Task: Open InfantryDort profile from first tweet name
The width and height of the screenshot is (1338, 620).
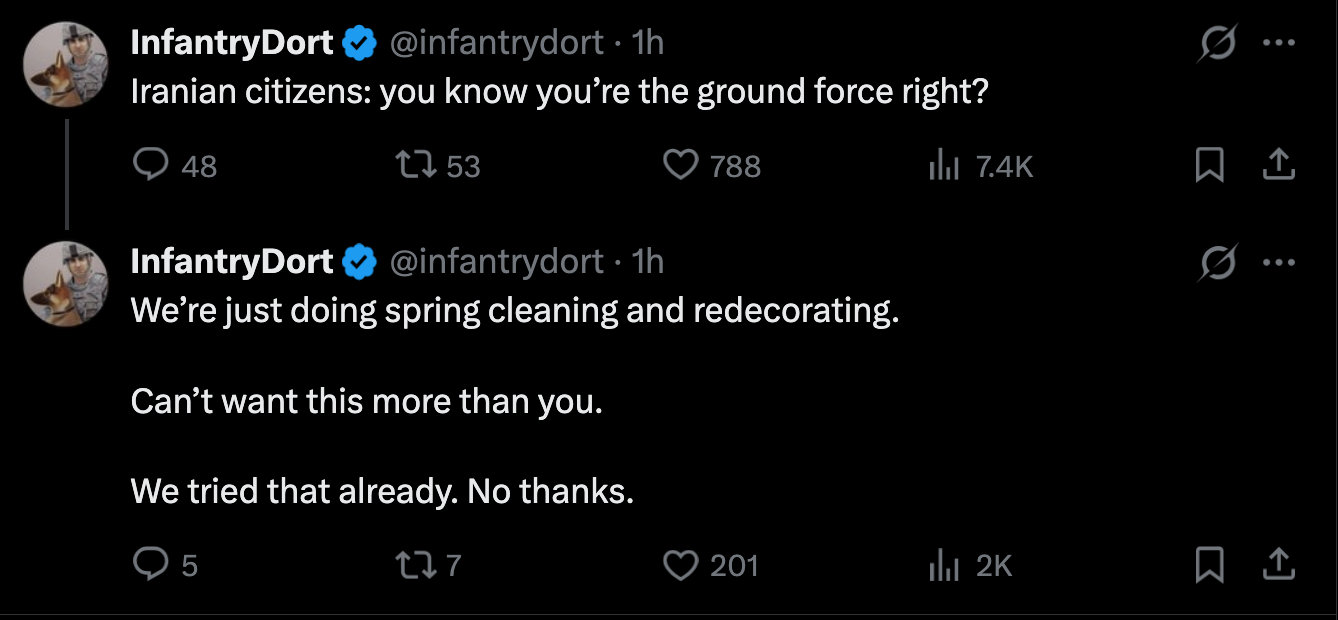Action: point(232,43)
